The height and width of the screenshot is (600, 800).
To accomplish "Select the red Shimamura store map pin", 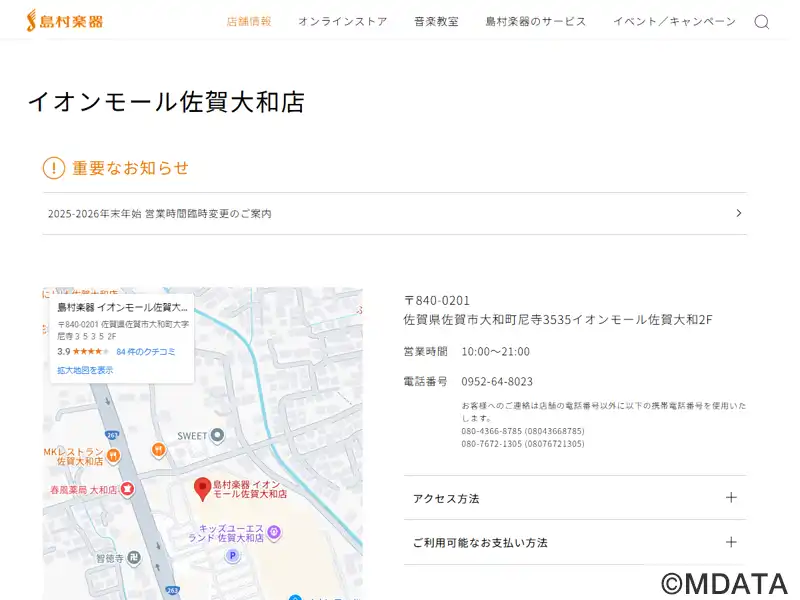I will click(x=202, y=488).
